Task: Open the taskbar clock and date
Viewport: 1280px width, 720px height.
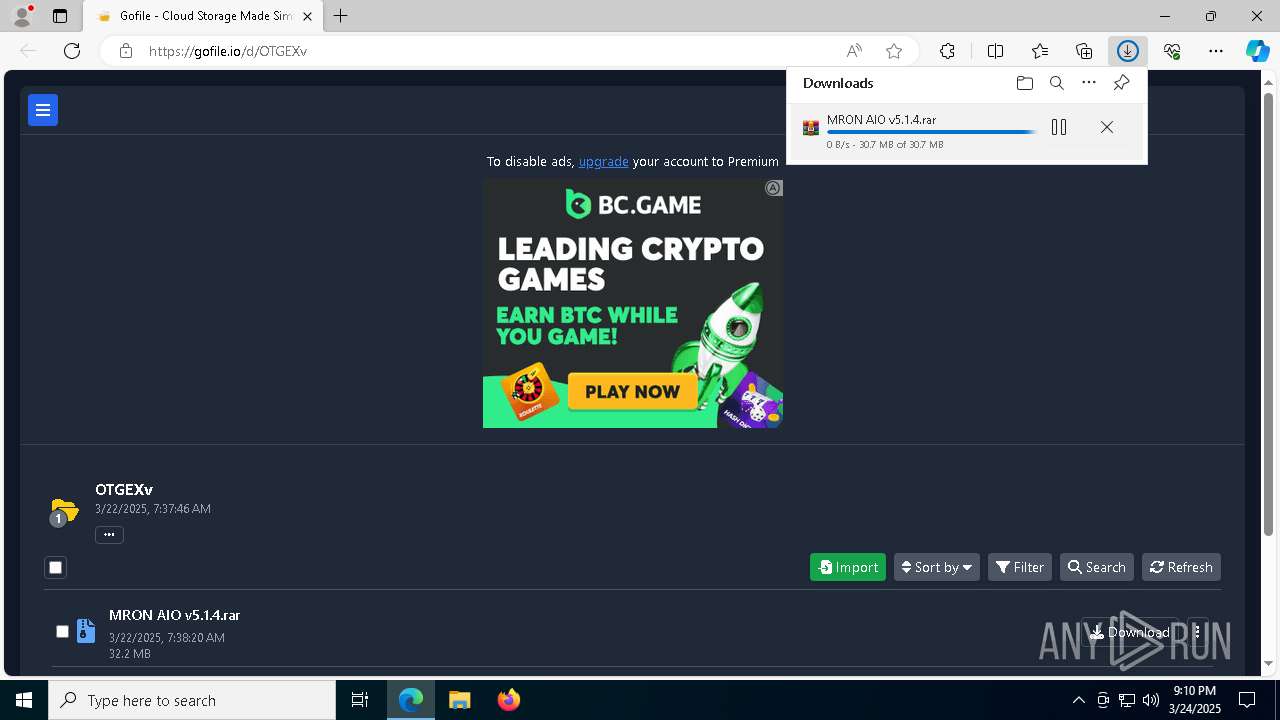Action: 1195,700
